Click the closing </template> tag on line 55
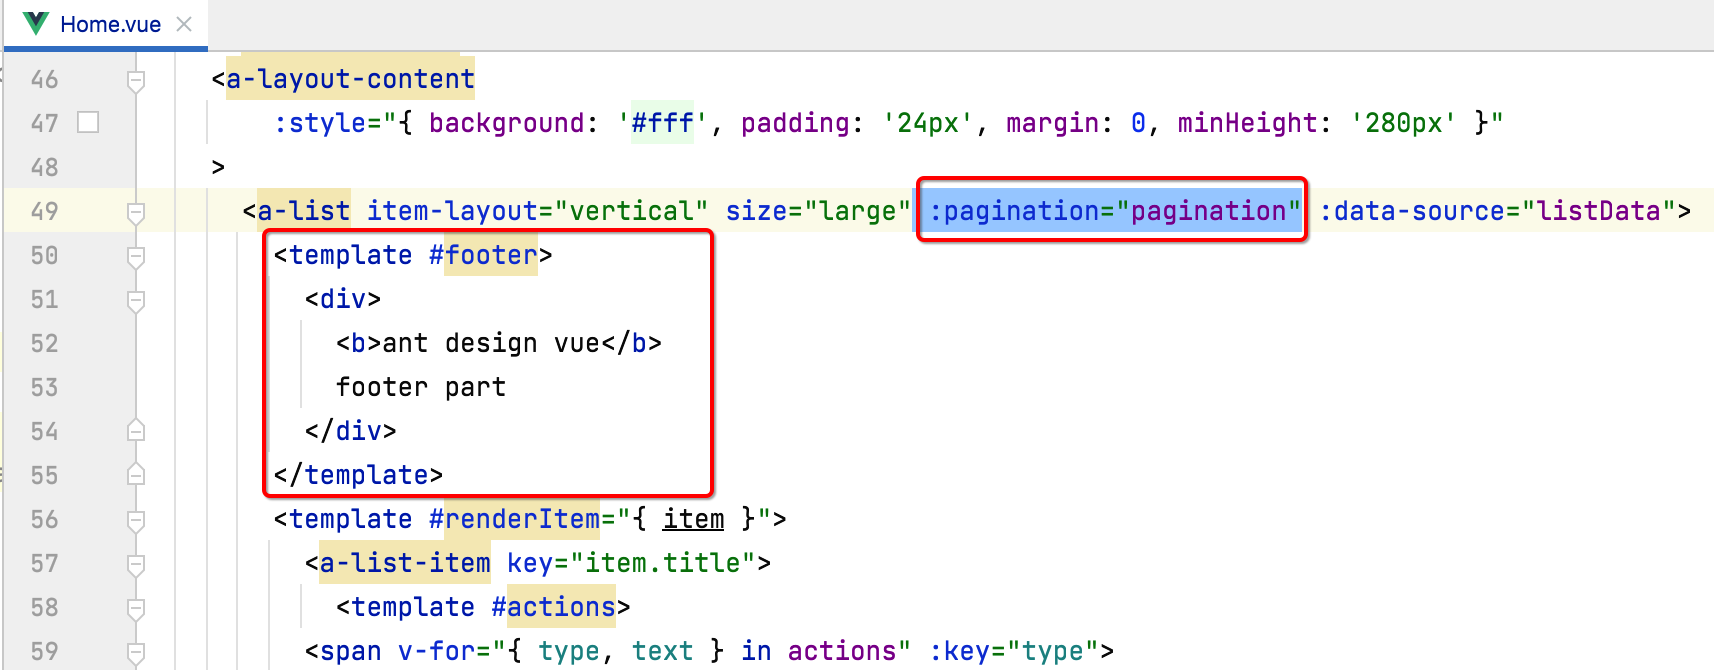The height and width of the screenshot is (670, 1714). pos(358,475)
